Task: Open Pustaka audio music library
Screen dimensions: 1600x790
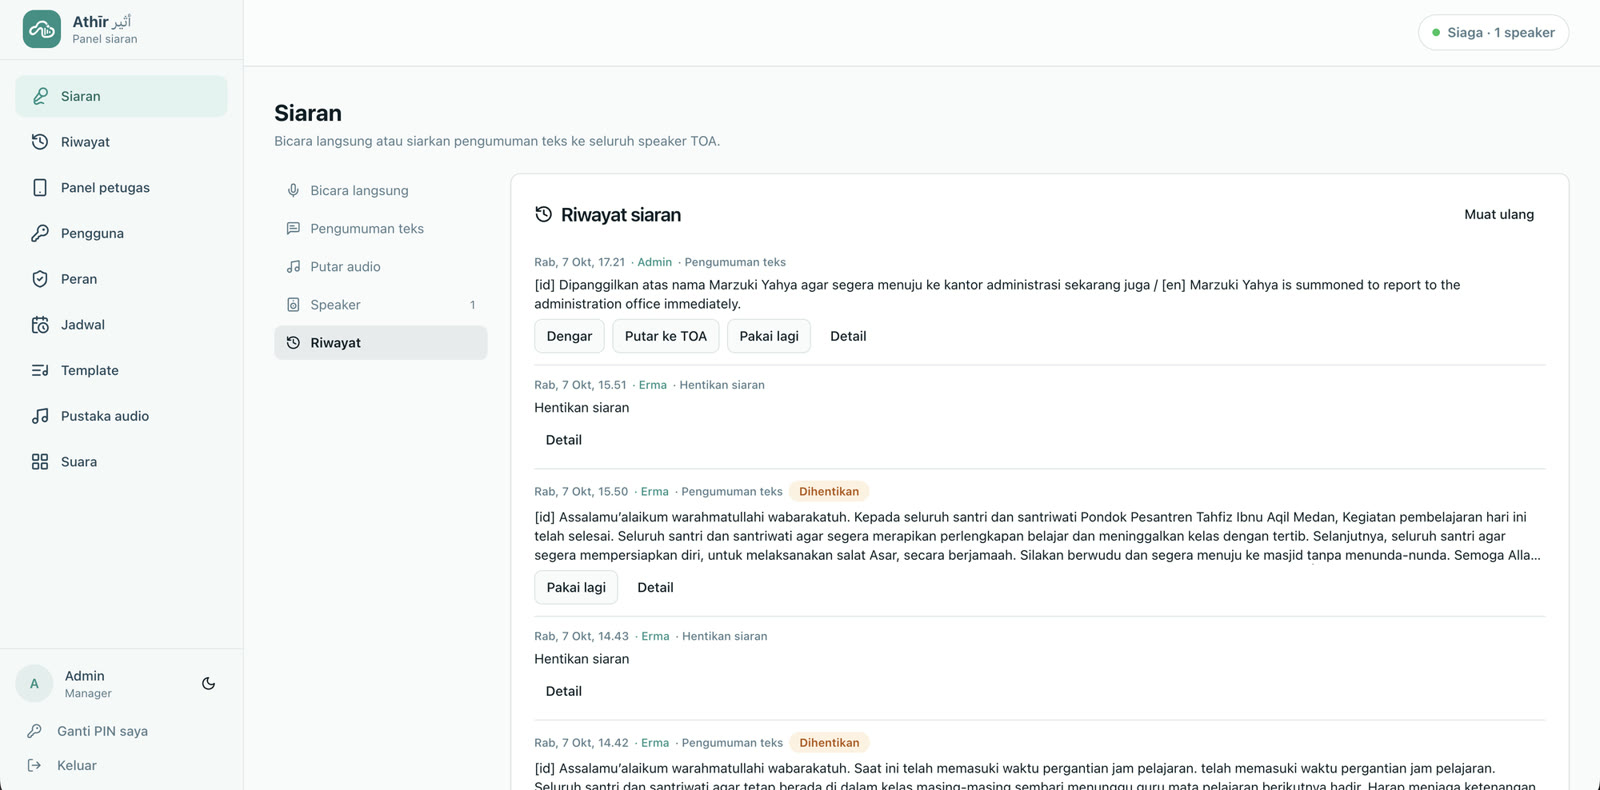Action: pos(121,416)
